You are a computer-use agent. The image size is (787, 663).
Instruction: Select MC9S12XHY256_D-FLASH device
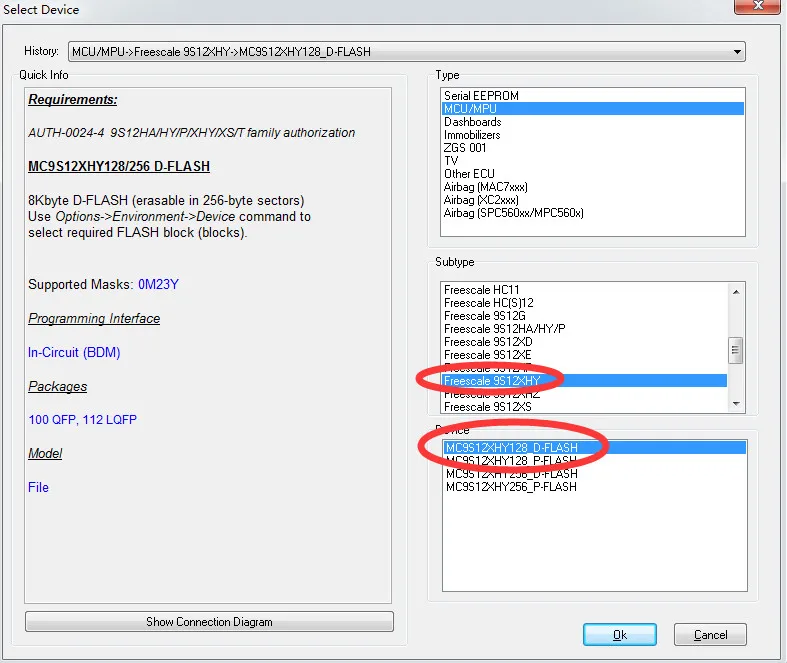[595, 474]
